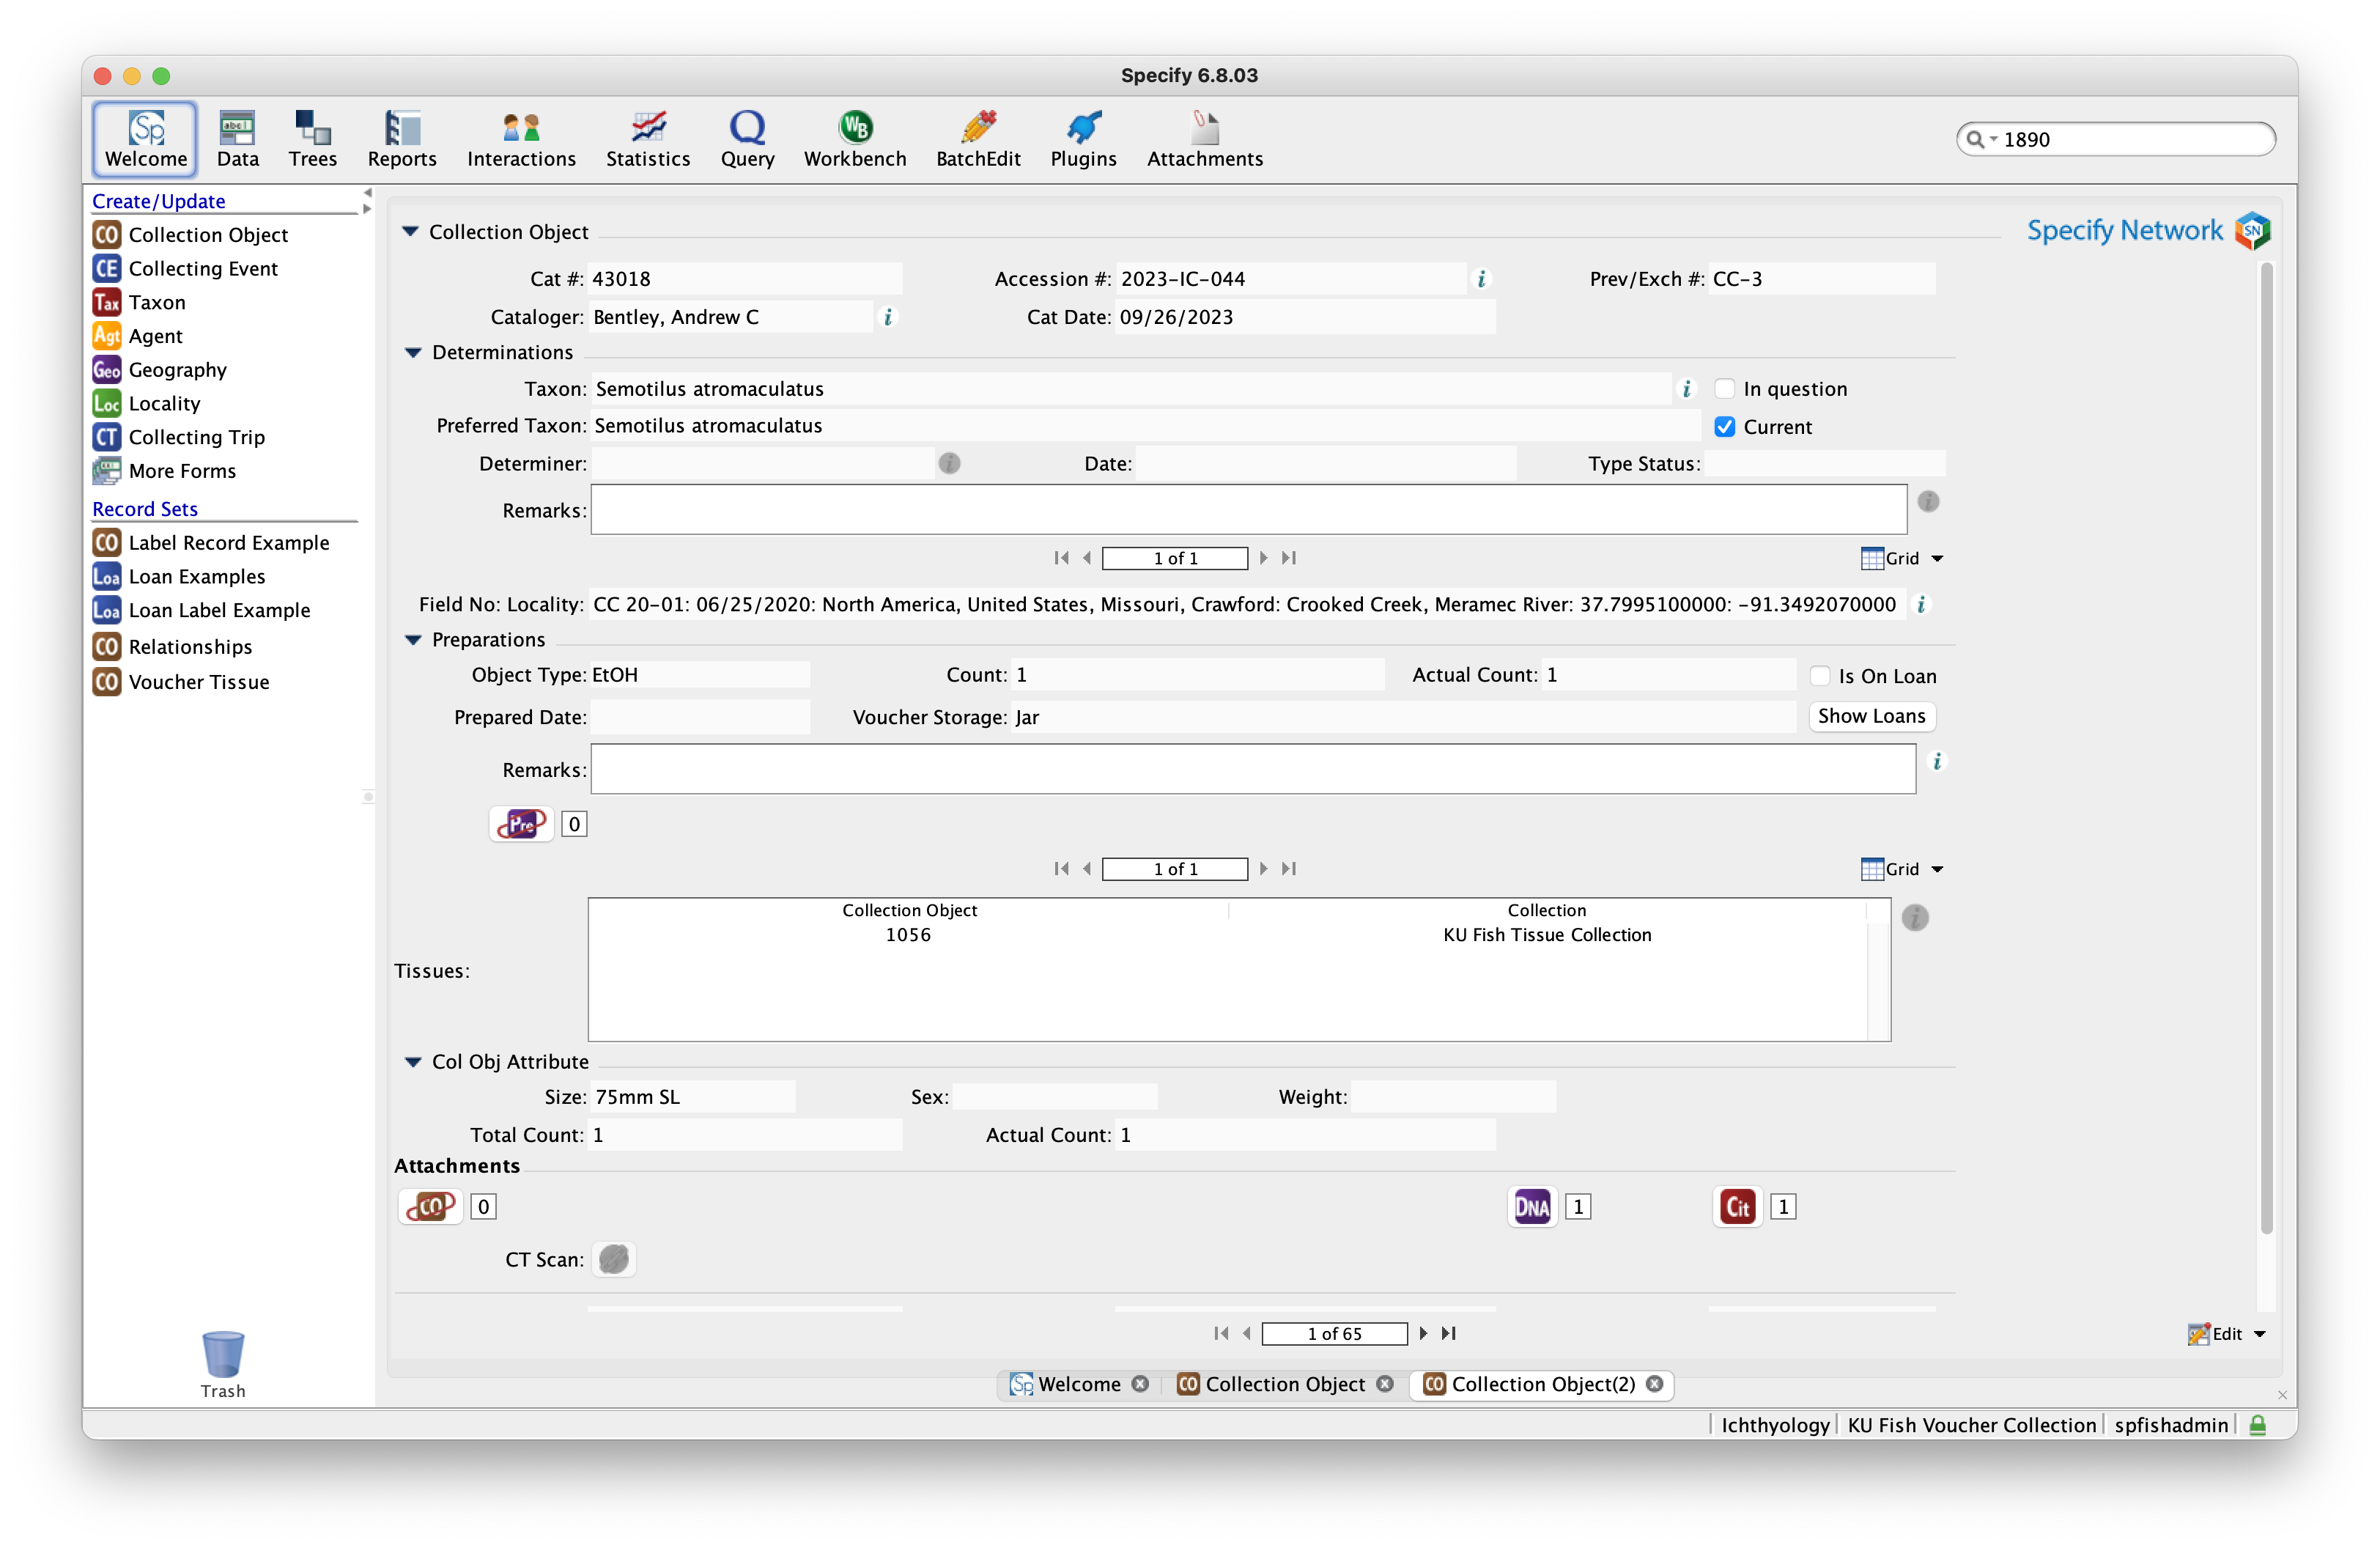Open the Loan Examples record set
Viewport: 2380px width, 1548px height.
pos(179,577)
